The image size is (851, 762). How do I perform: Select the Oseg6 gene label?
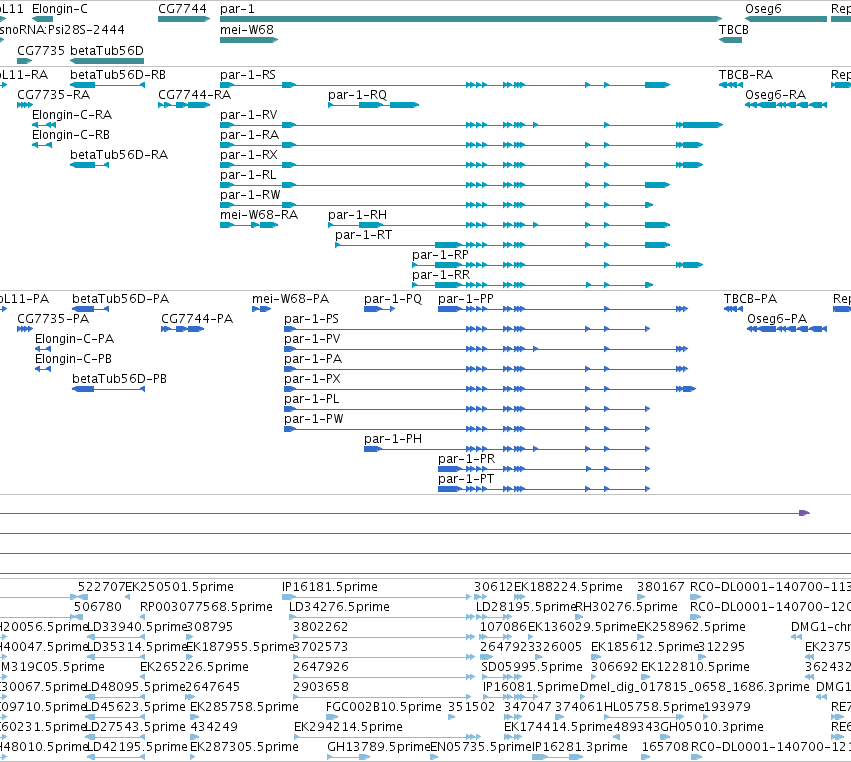763,9
